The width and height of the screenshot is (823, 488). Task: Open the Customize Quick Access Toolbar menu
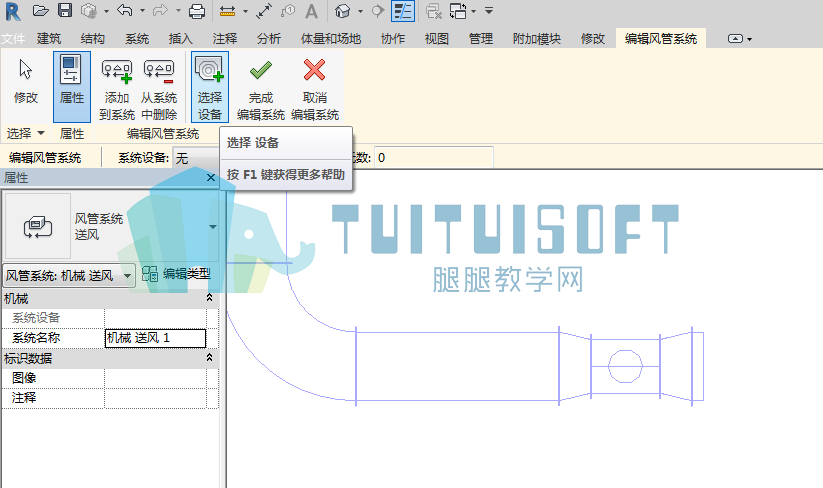[x=489, y=10]
